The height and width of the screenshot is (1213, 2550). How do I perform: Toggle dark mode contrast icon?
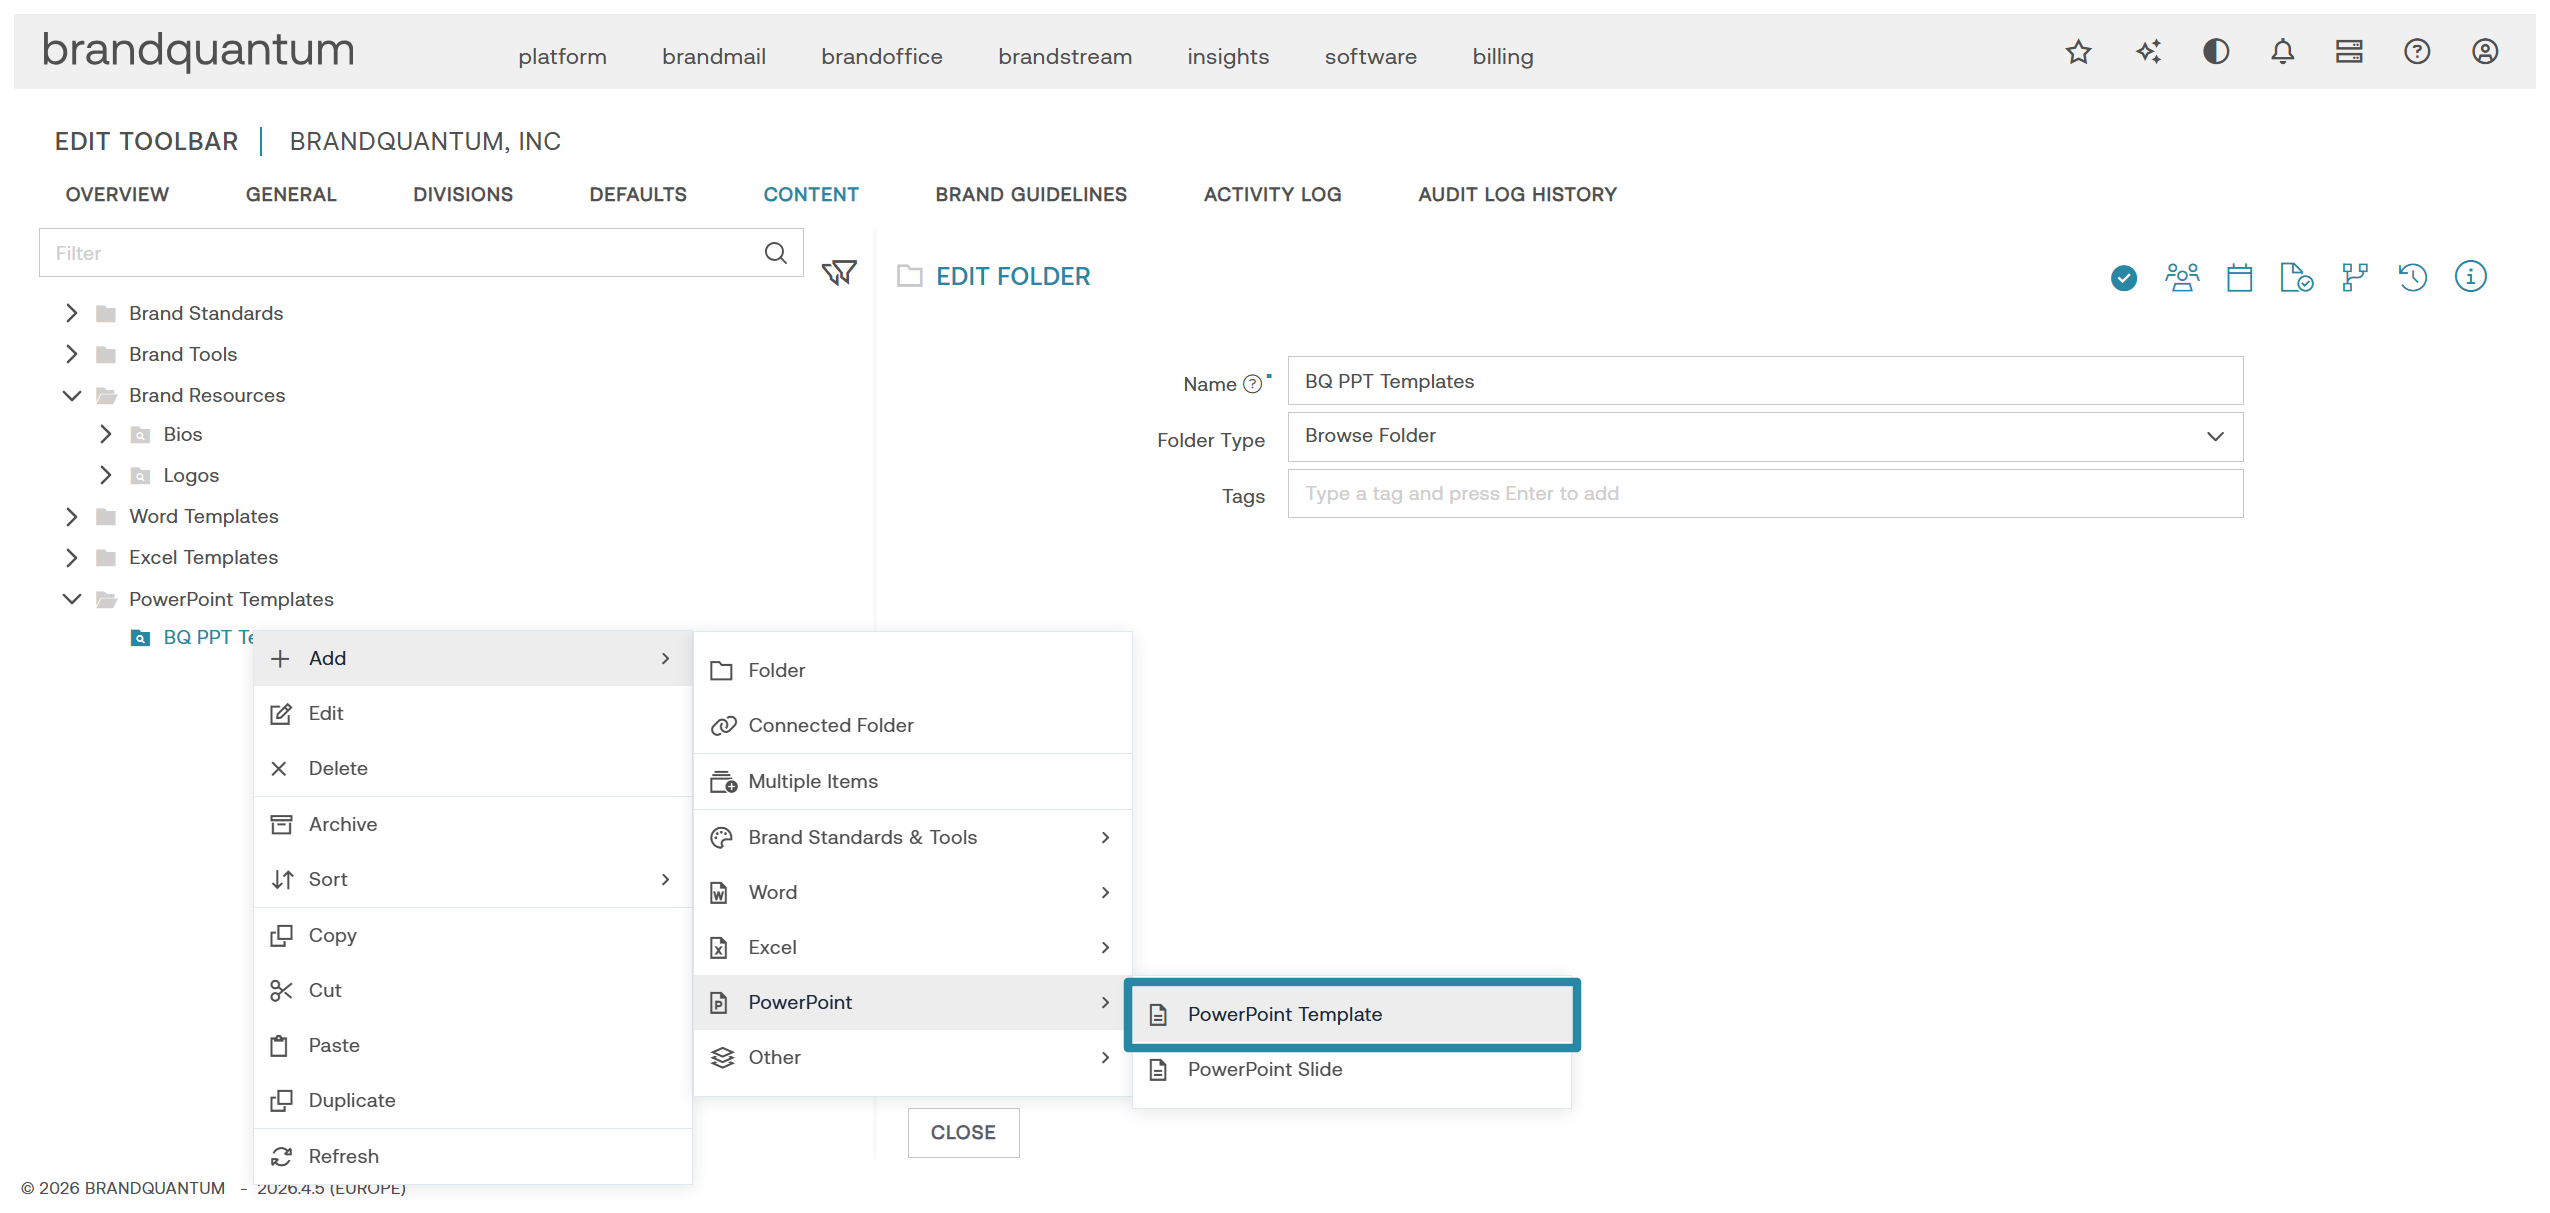pos(2216,52)
